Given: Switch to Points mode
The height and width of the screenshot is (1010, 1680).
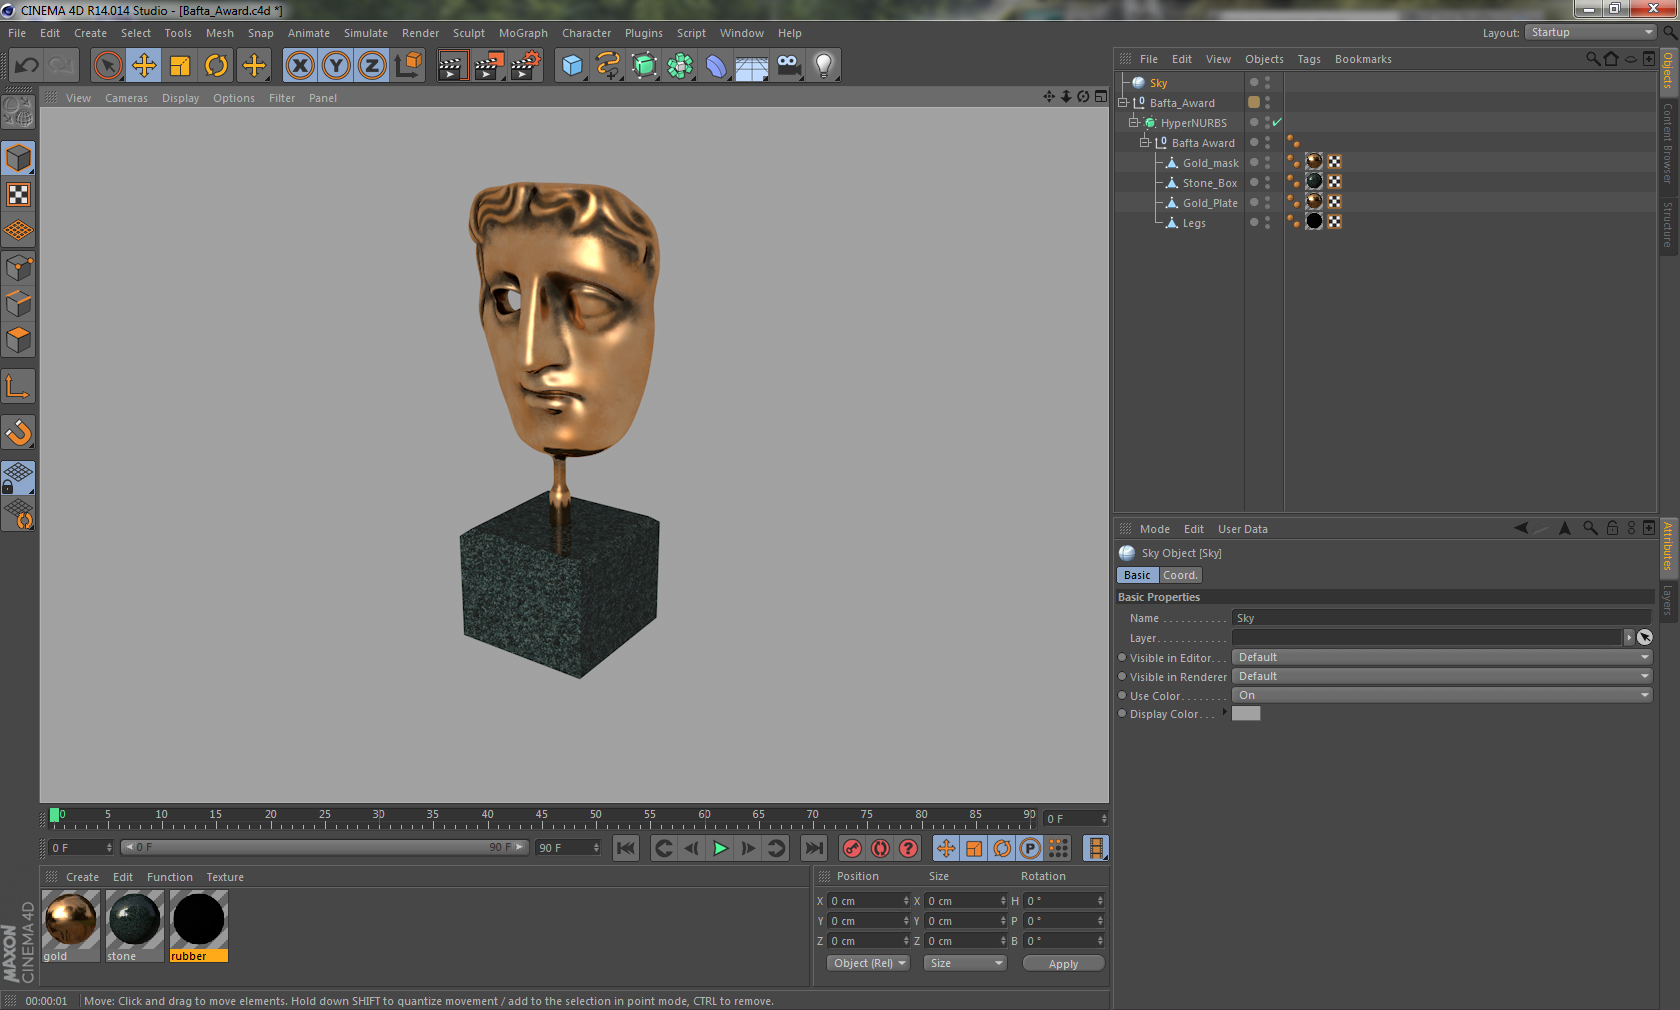Looking at the screenshot, I should point(19,268).
